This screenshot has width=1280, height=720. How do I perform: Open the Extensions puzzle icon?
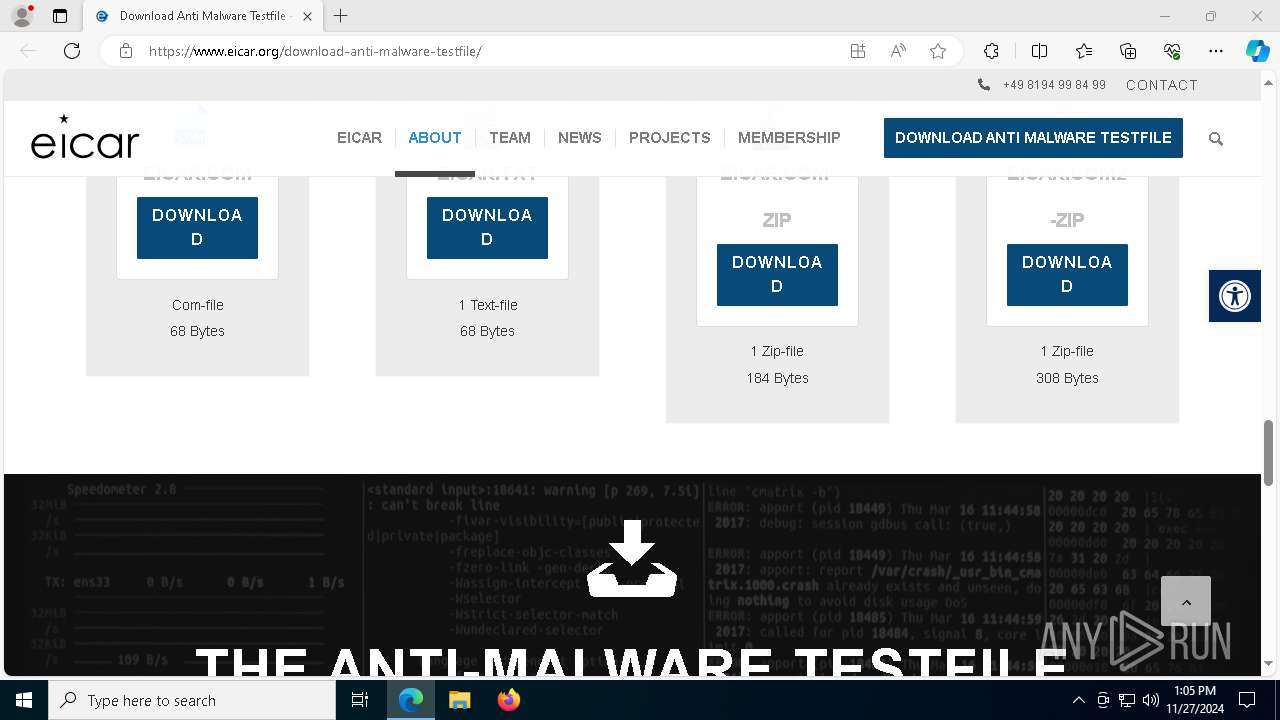[x=991, y=51]
